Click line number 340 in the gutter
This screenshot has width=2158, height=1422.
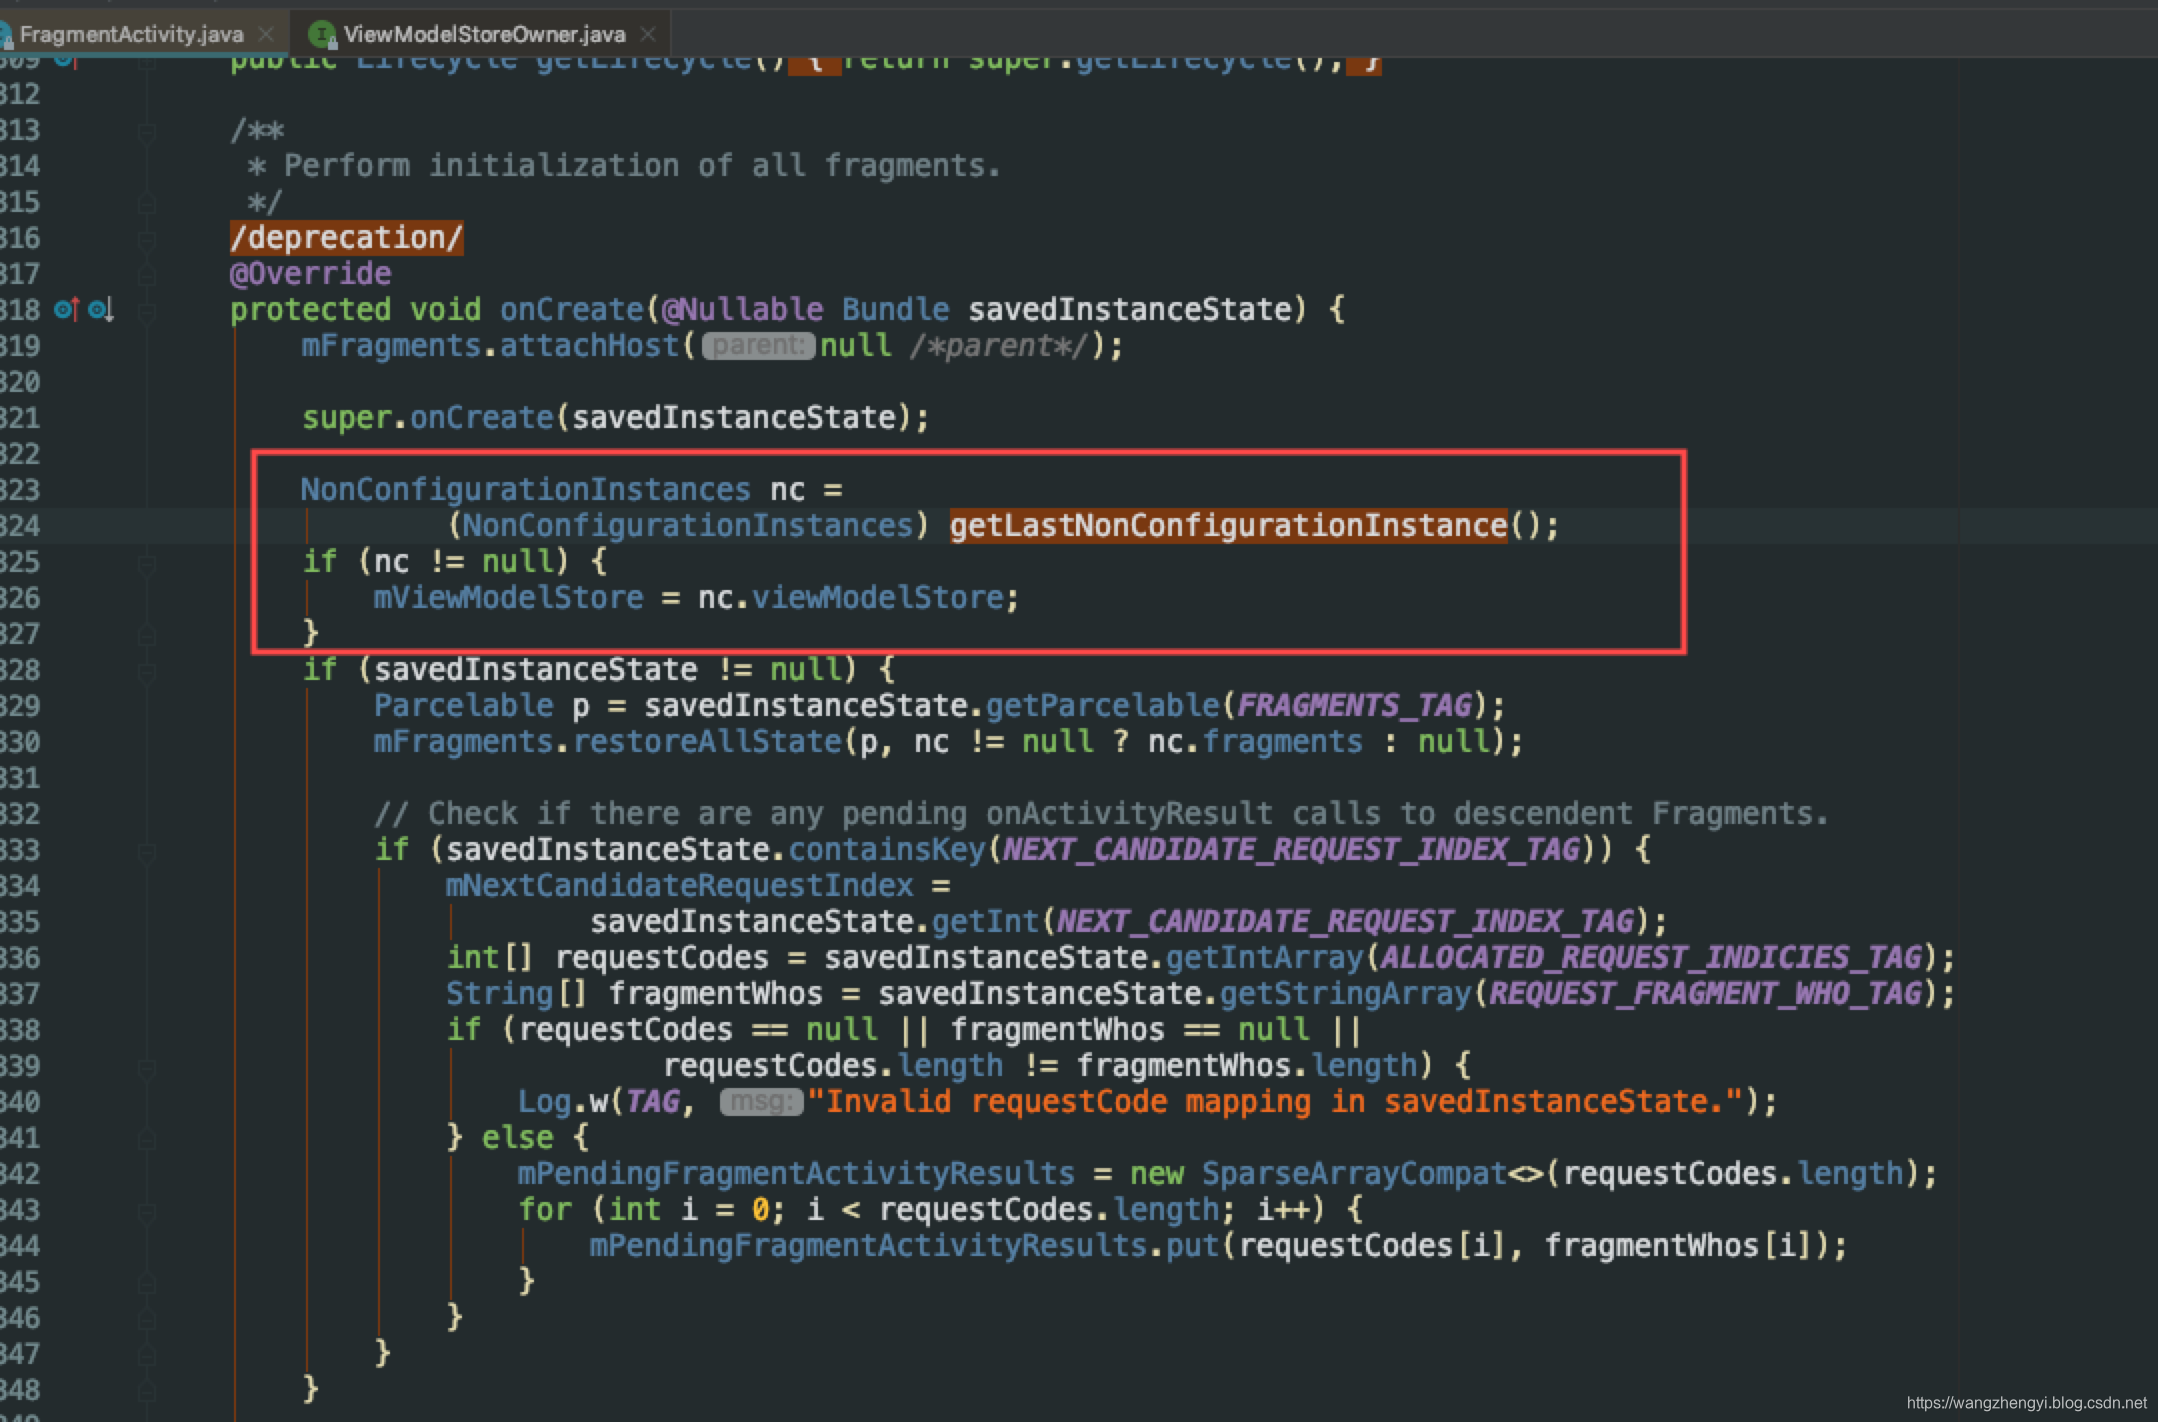tap(20, 1102)
